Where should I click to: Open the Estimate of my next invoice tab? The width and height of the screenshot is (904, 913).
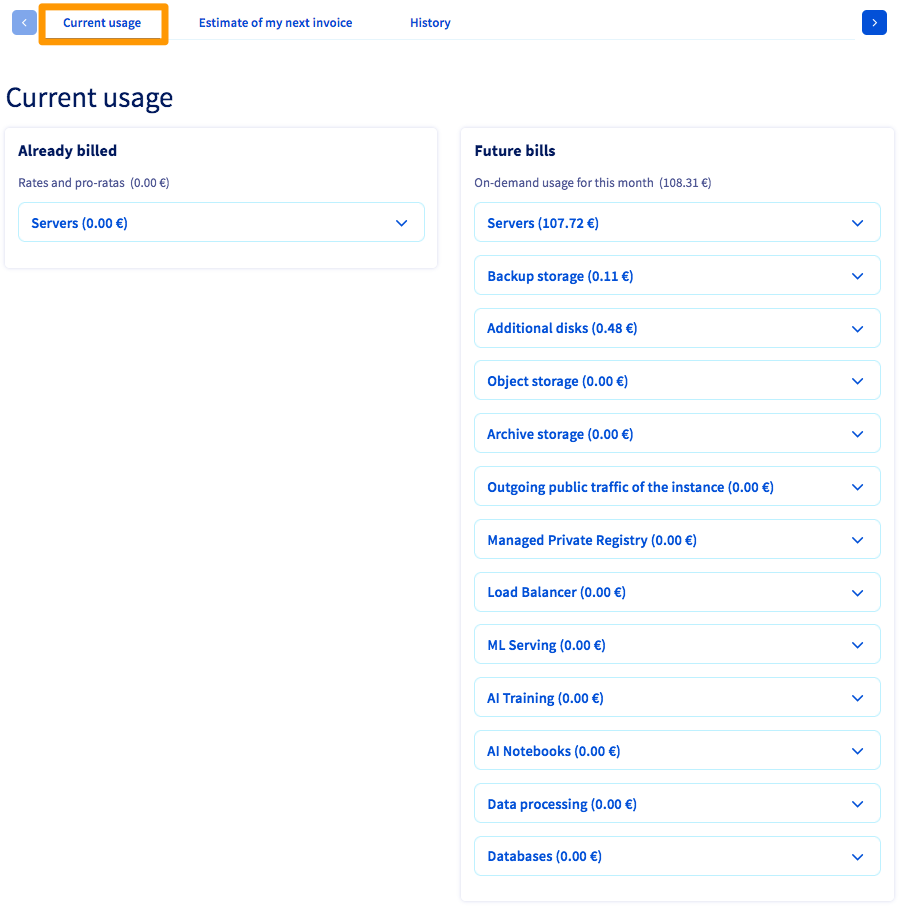pyautogui.click(x=275, y=23)
